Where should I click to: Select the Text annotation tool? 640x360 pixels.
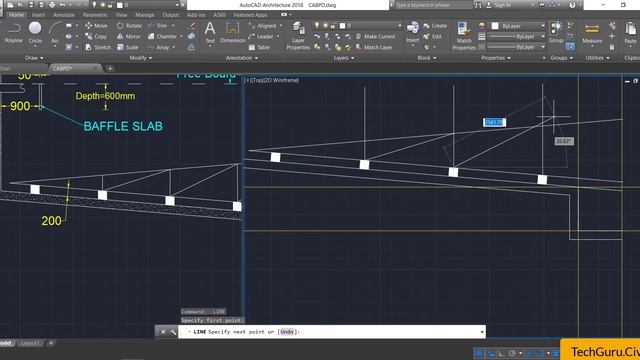[210, 33]
